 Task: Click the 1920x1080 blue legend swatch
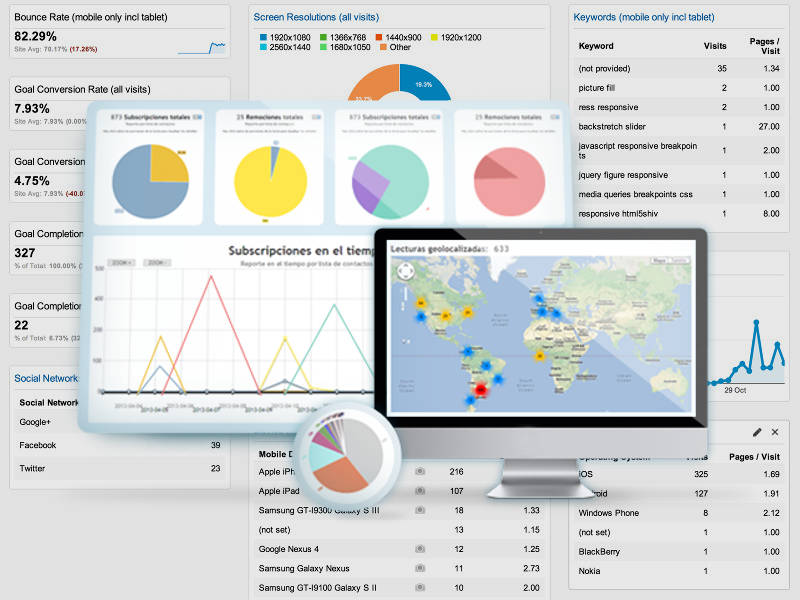(x=263, y=37)
